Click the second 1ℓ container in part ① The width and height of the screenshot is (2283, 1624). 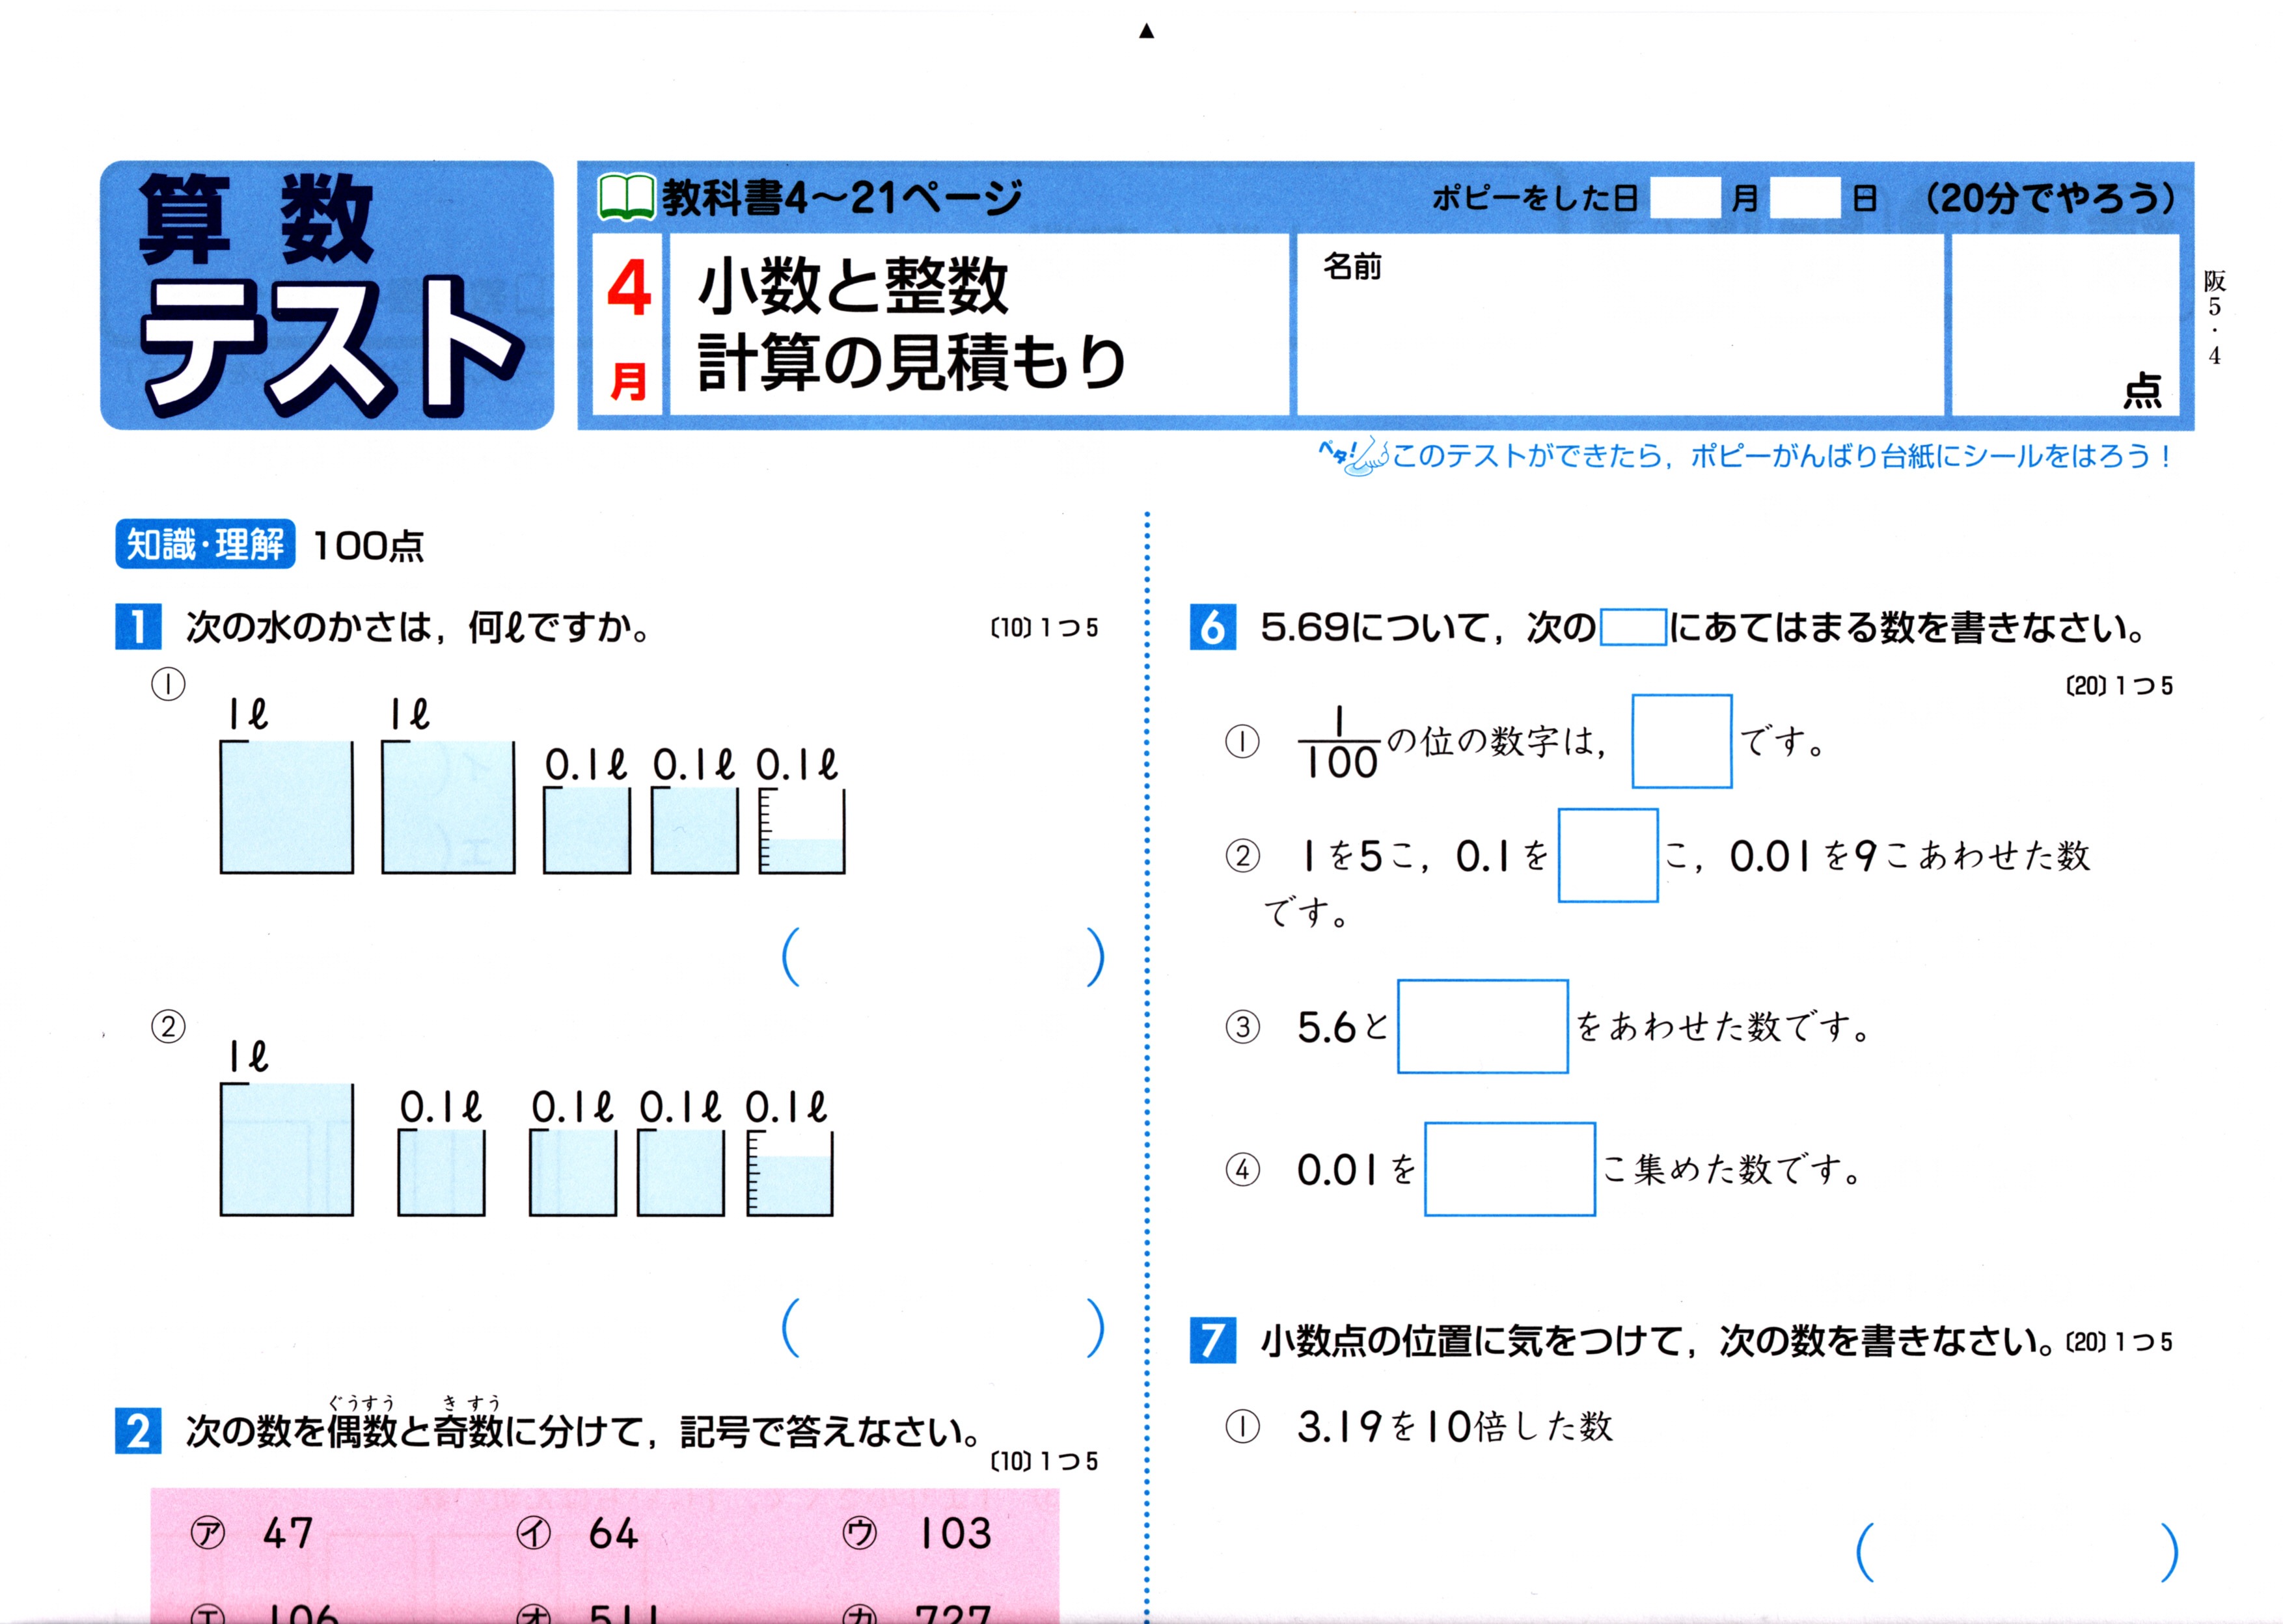[x=449, y=807]
